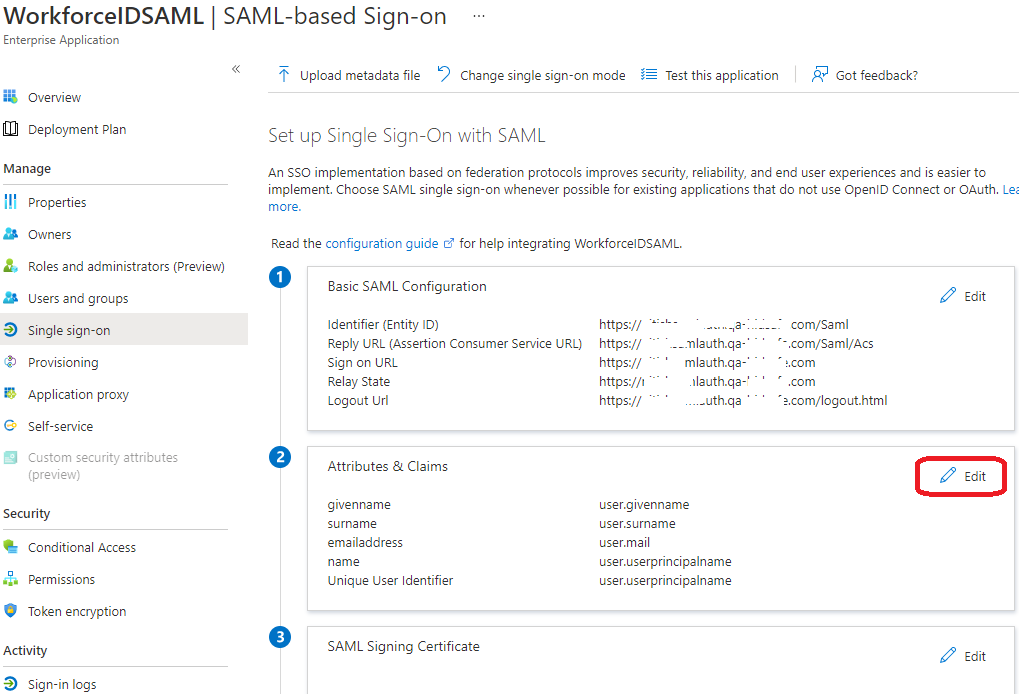Open Custom security attributes (preview)
Viewport: 1019px width, 694px height.
103,466
